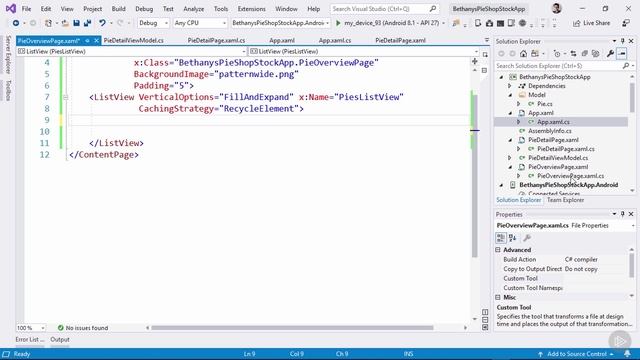This screenshot has width=640, height=360.
Task: Close the PieOverviewPage.xaml tab
Action: pyautogui.click(x=96, y=40)
